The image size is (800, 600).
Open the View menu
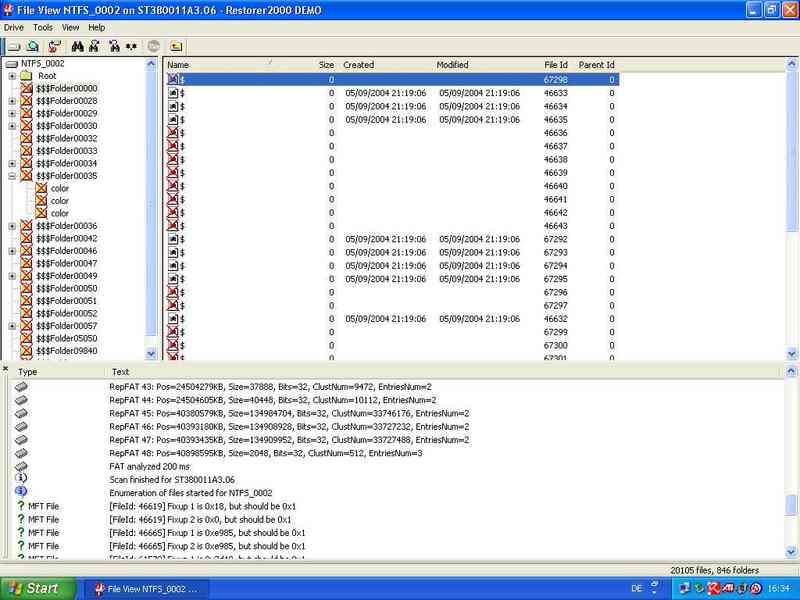(x=70, y=28)
